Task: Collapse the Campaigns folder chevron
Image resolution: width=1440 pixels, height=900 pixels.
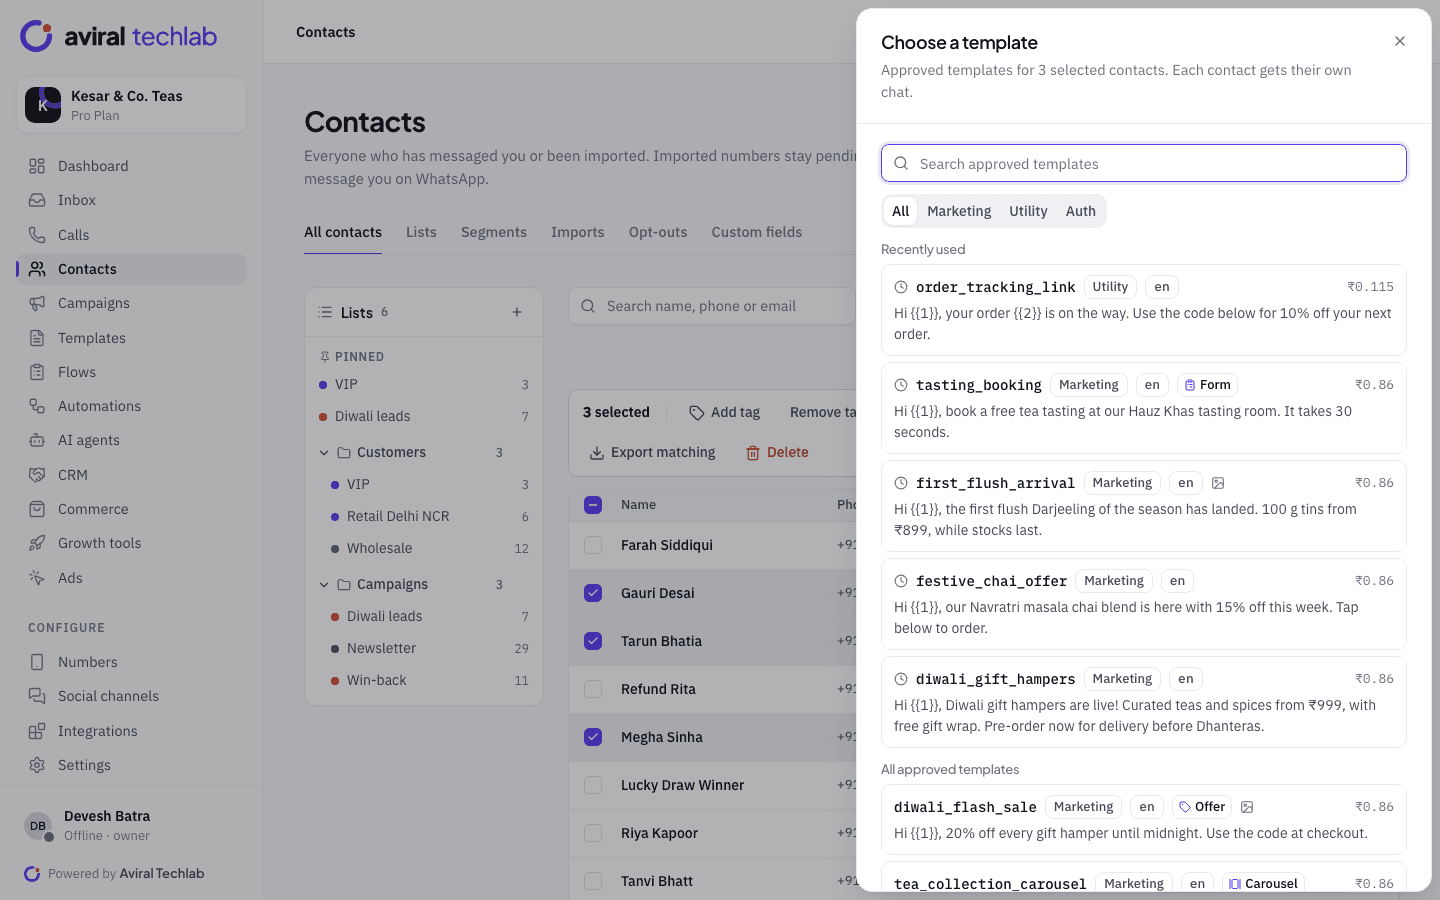Action: pyautogui.click(x=324, y=584)
